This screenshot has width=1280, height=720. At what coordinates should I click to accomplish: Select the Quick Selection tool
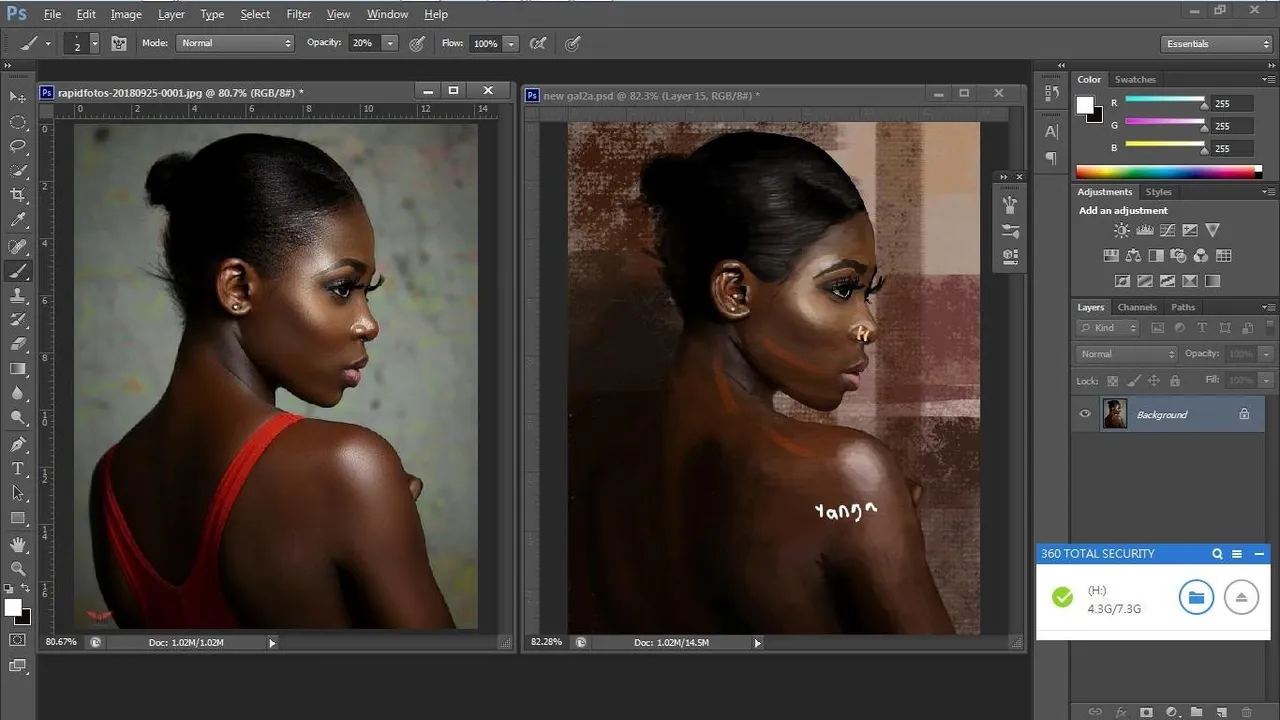tap(18, 171)
